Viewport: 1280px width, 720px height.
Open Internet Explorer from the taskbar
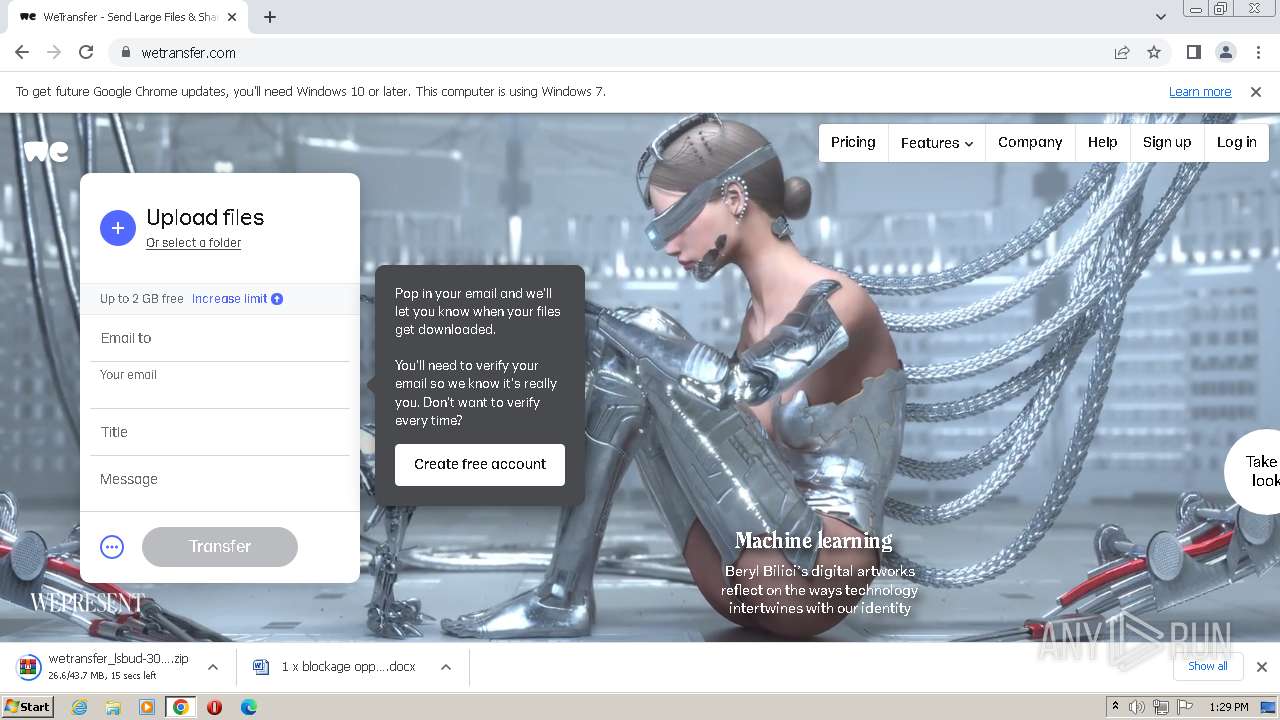tap(80, 707)
